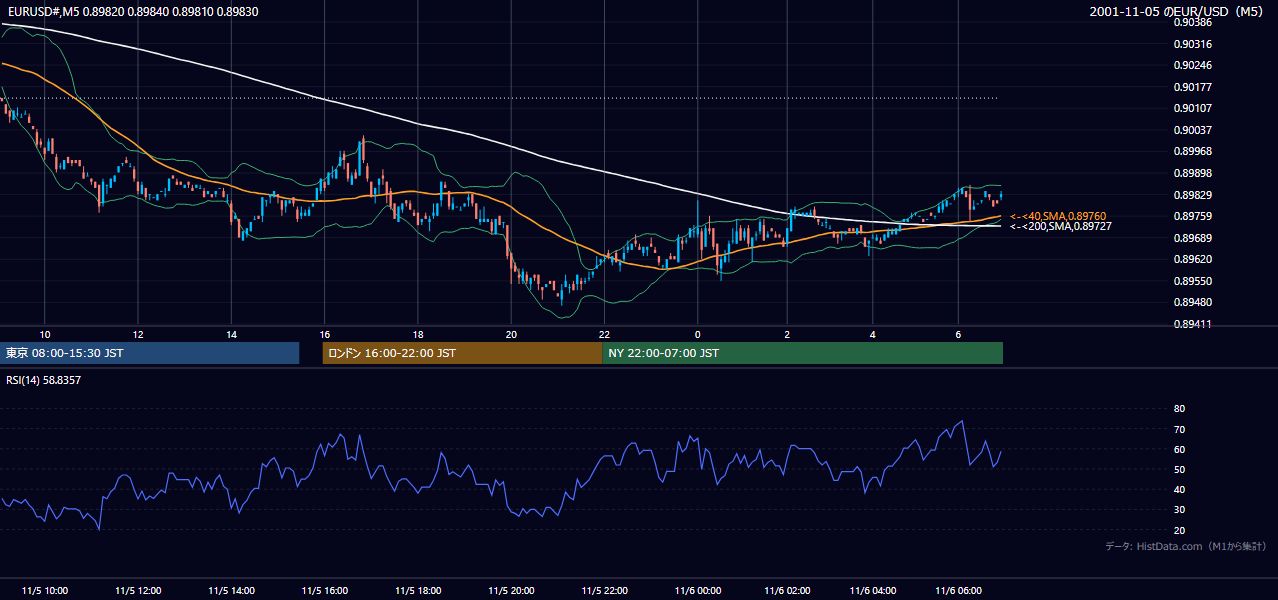Click hour label 12 under the price chart
Screen dimensions: 1278x600
click(138, 334)
